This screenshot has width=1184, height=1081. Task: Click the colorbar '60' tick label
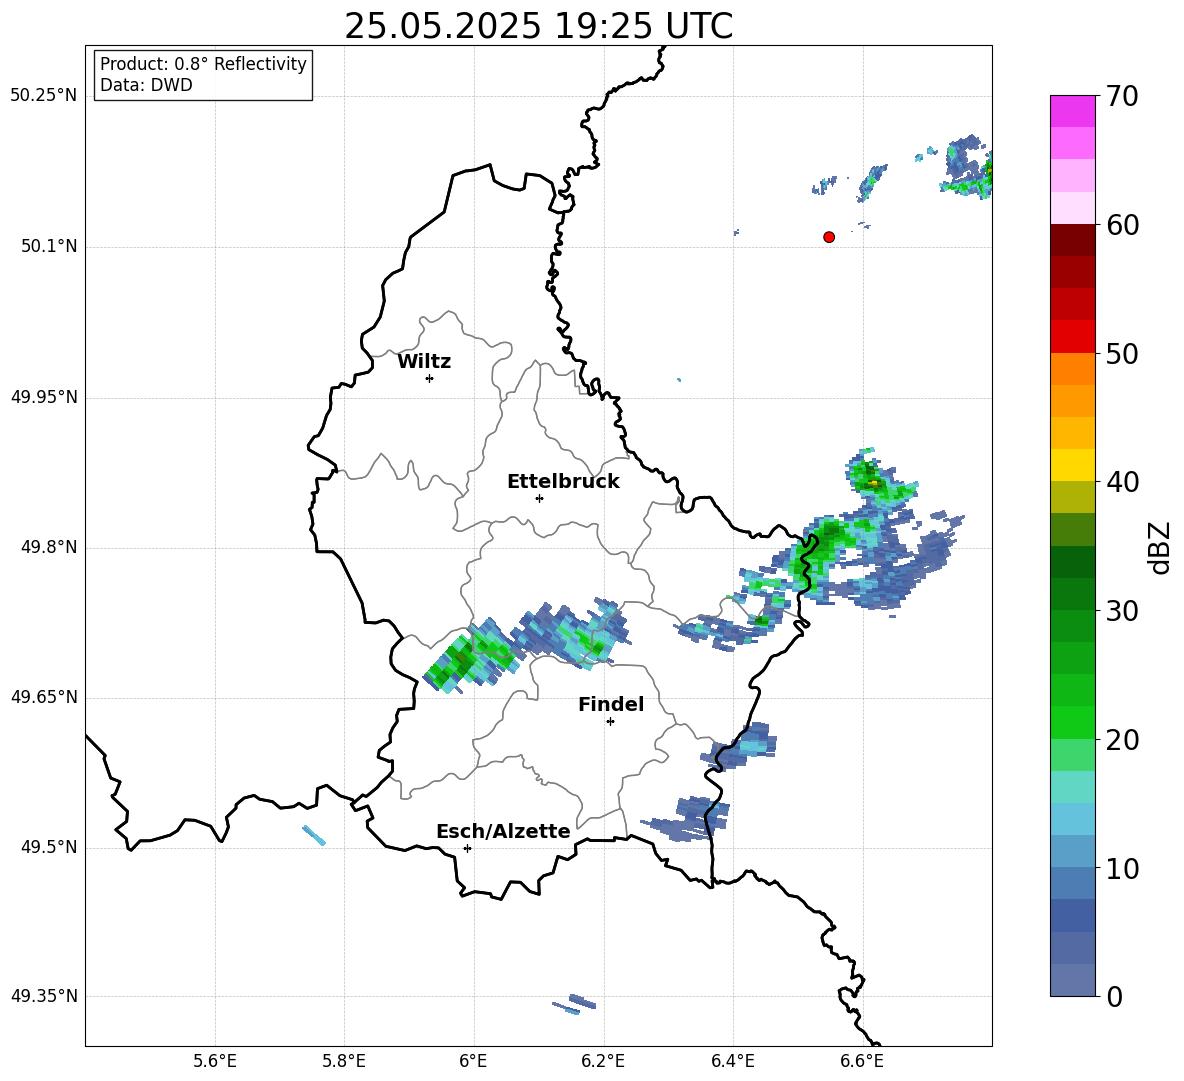[1122, 225]
